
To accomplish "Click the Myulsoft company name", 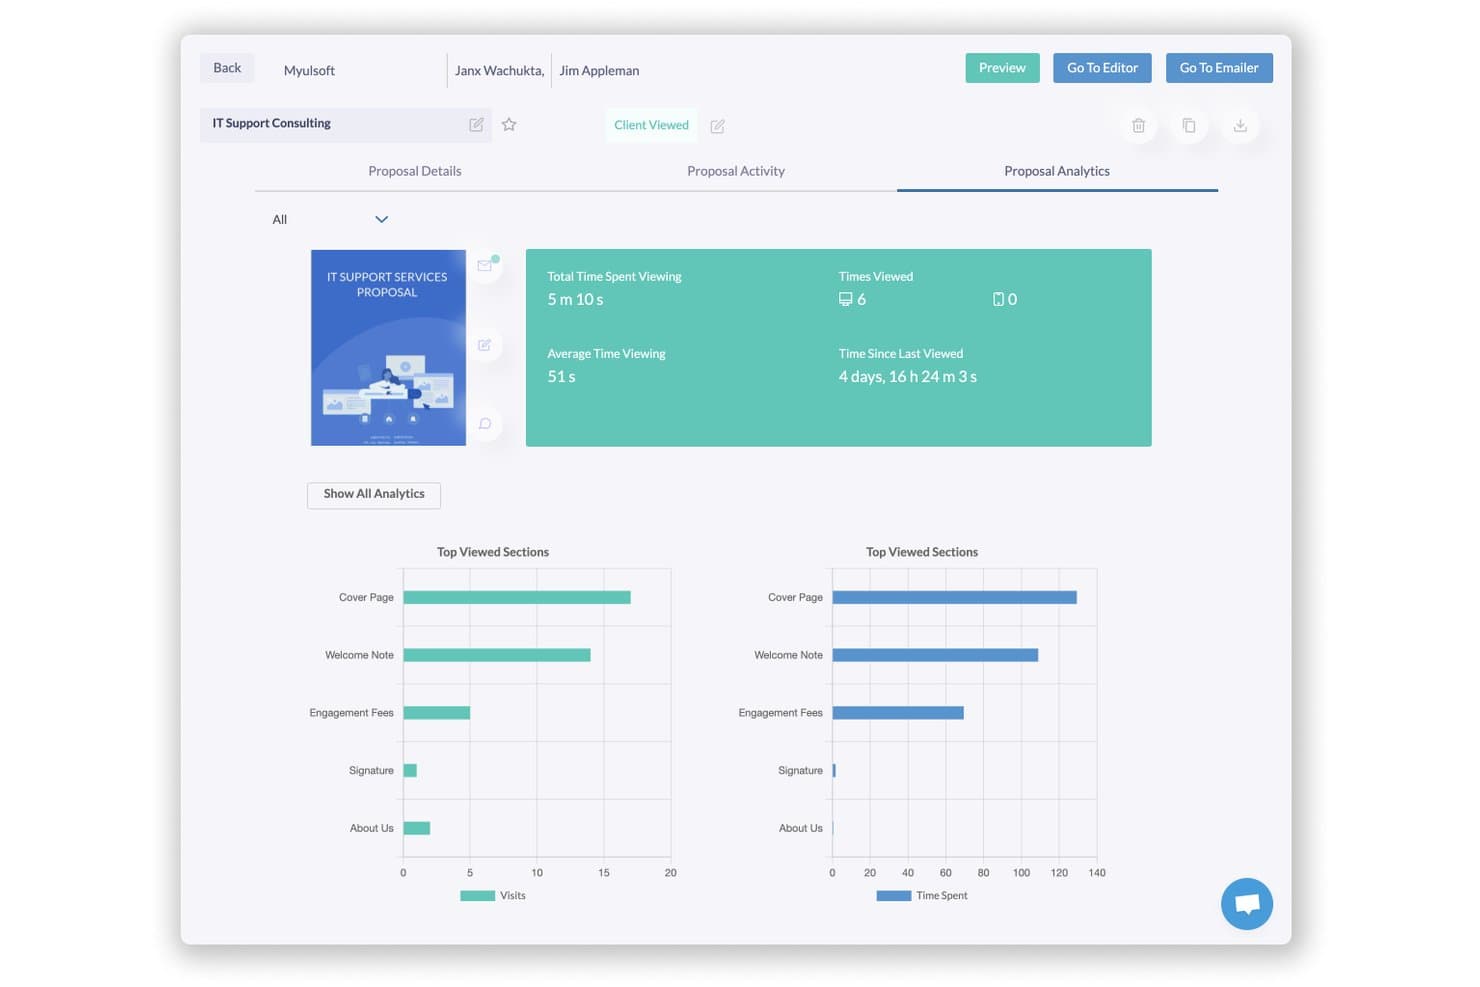I will coord(309,71).
